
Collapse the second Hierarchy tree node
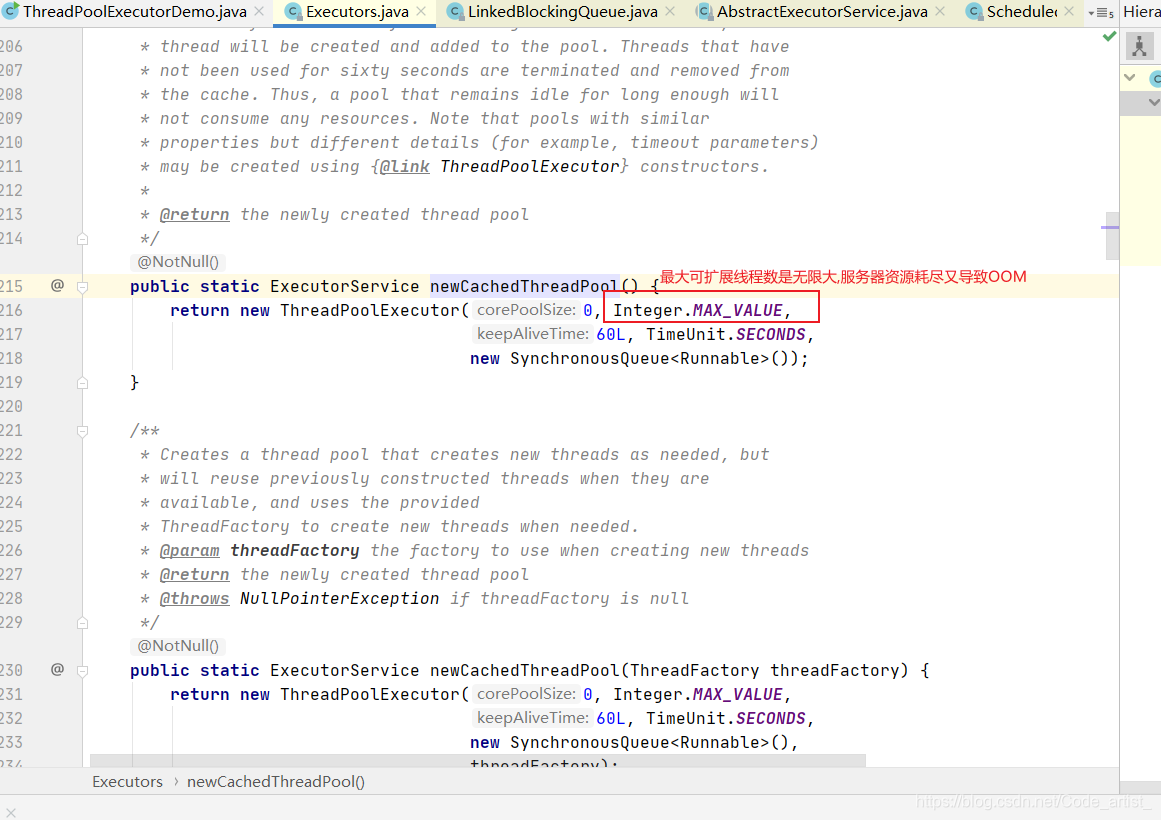[1154, 102]
